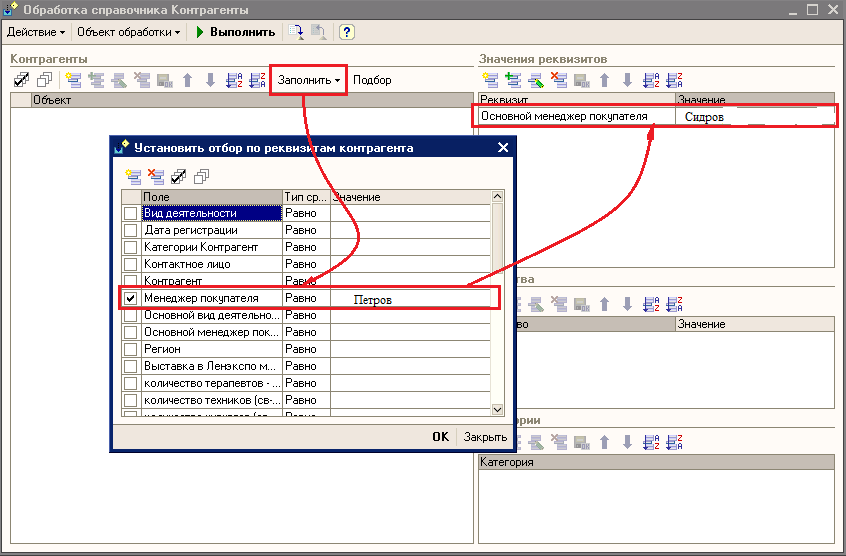846x556 pixels.
Task: Tick the Регион filter checkbox
Action: pos(131,349)
